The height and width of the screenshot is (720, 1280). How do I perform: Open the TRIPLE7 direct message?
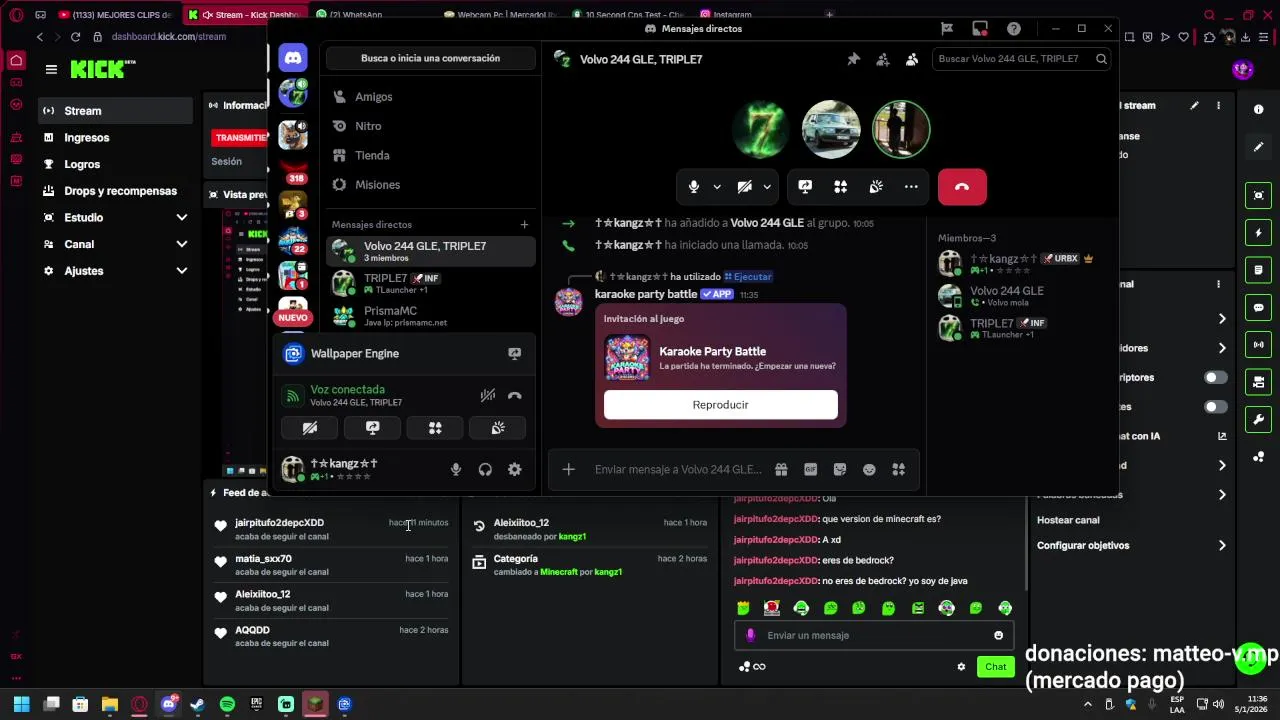coord(432,284)
